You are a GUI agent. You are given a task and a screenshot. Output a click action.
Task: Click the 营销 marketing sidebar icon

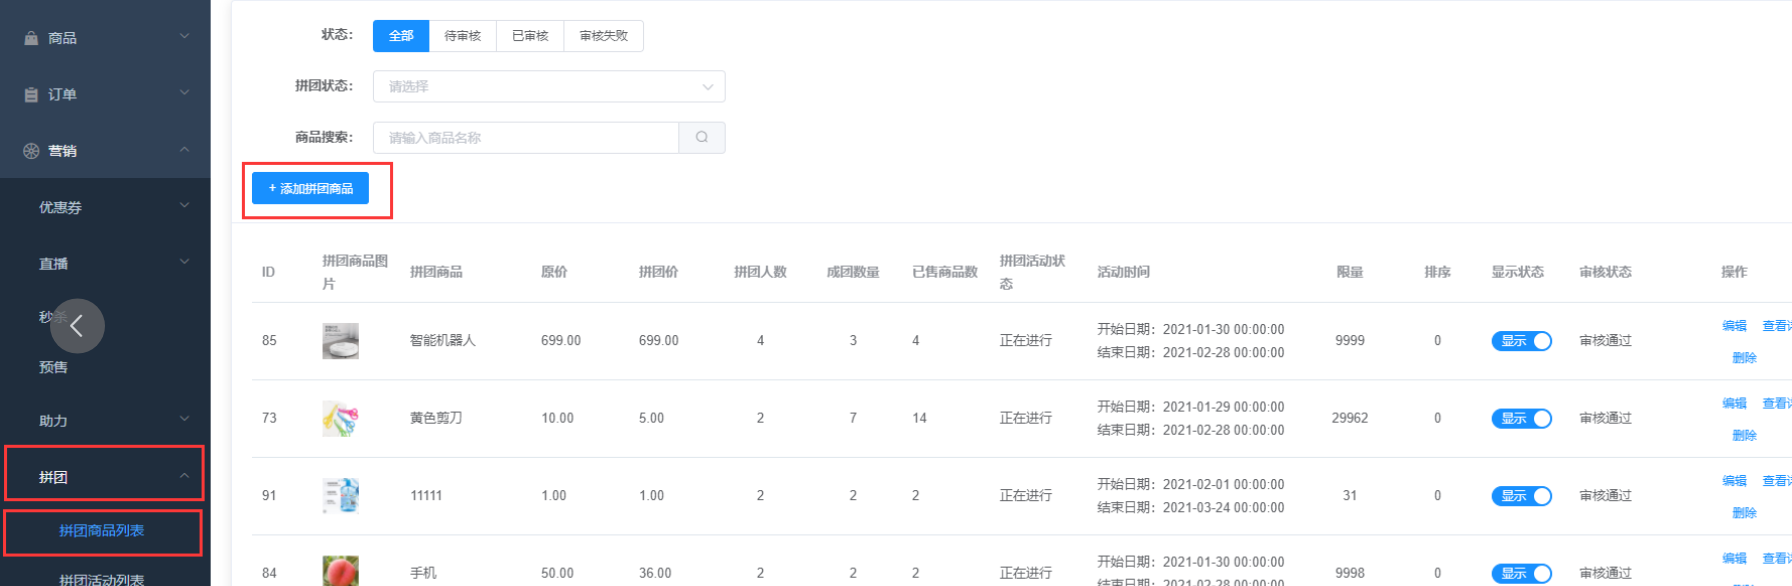(31, 151)
